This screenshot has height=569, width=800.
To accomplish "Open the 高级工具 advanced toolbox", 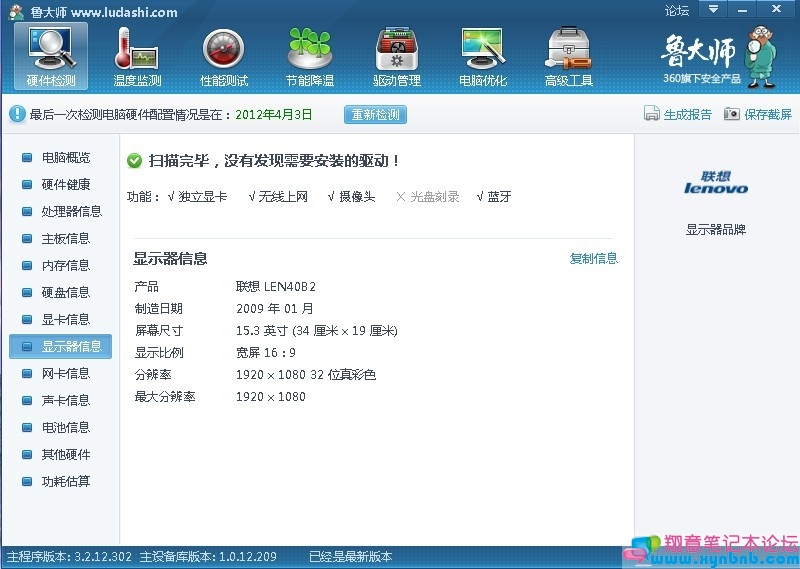I will [568, 57].
